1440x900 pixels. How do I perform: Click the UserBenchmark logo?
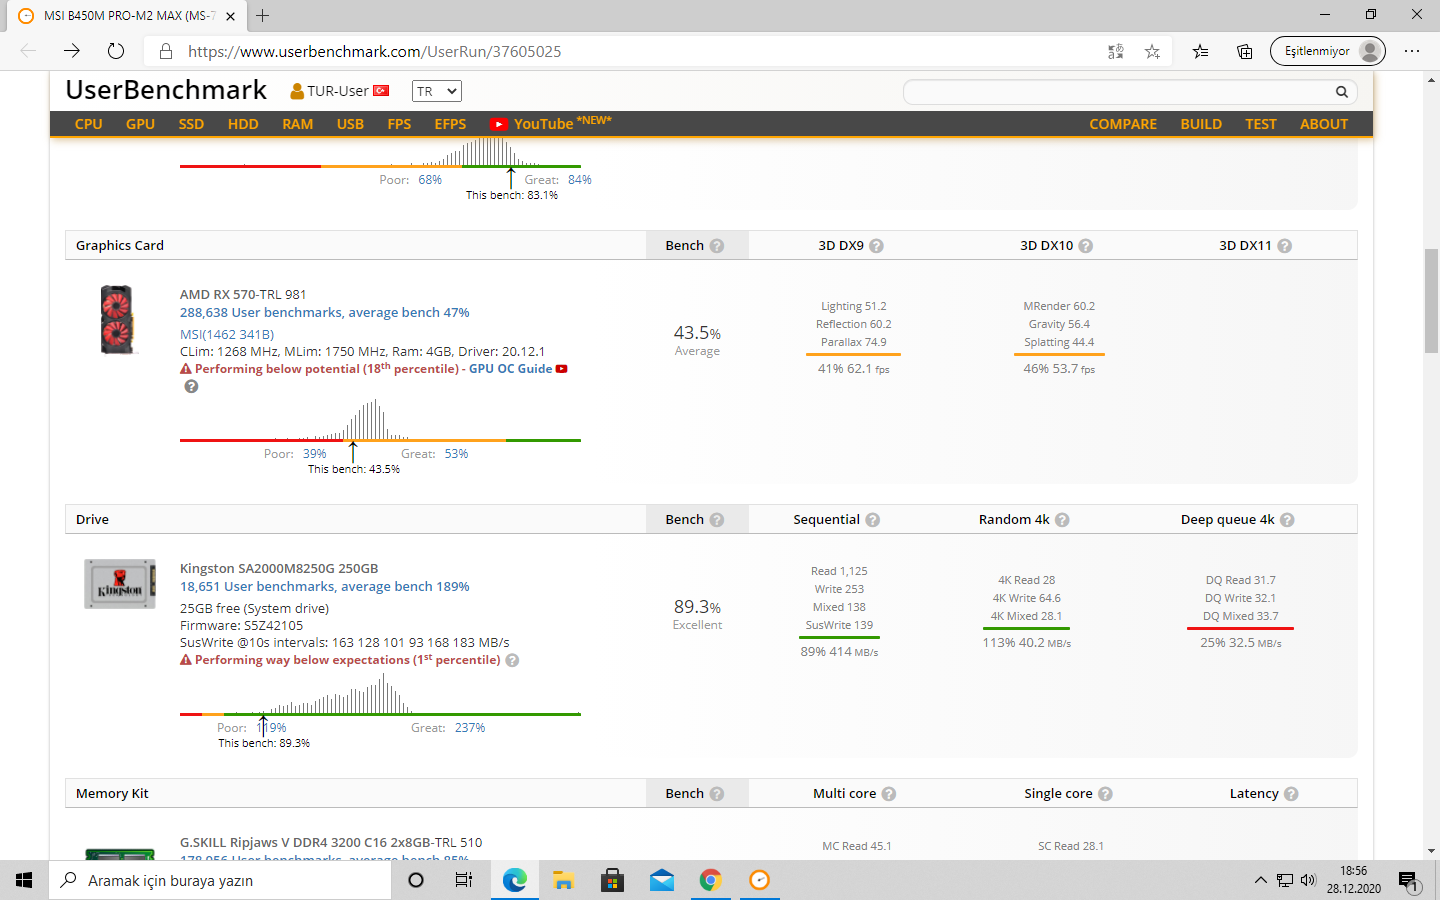click(166, 90)
